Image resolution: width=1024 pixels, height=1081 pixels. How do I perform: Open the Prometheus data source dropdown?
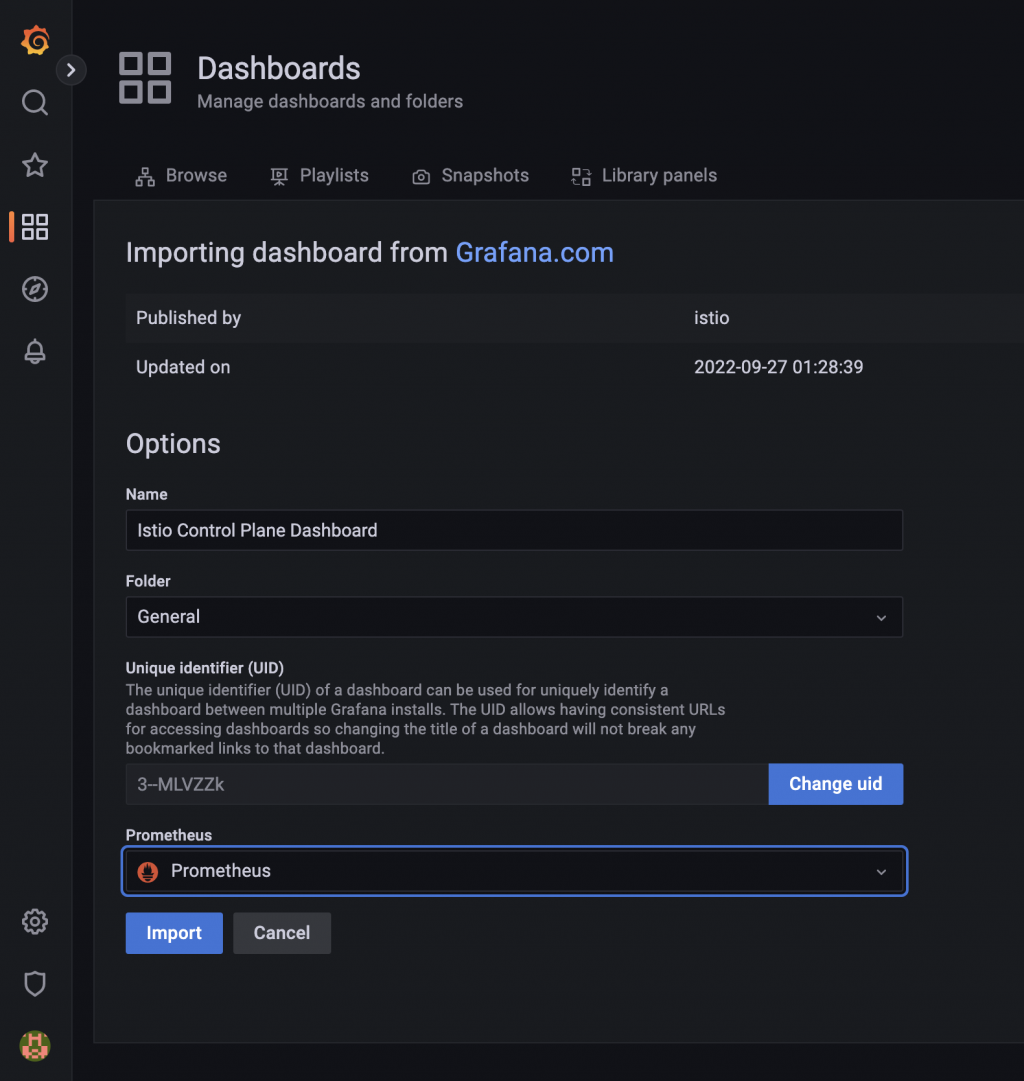click(x=514, y=871)
